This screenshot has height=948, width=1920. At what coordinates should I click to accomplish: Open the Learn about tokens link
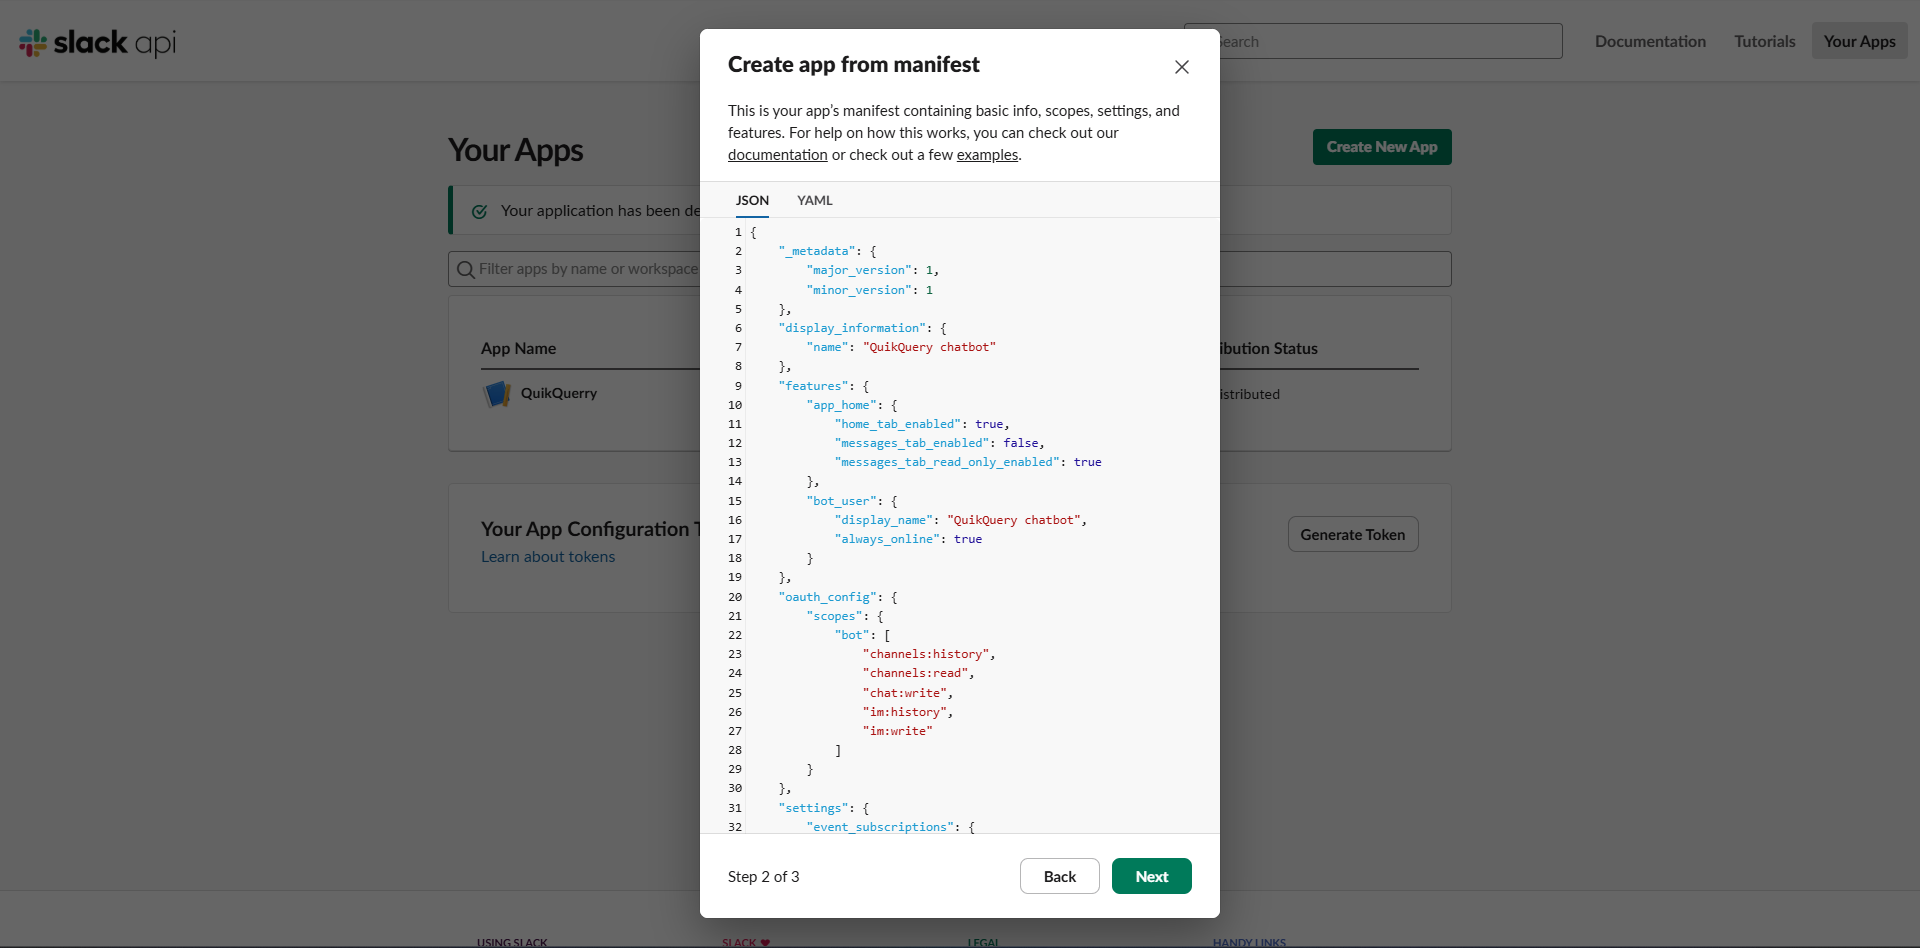pyautogui.click(x=548, y=557)
